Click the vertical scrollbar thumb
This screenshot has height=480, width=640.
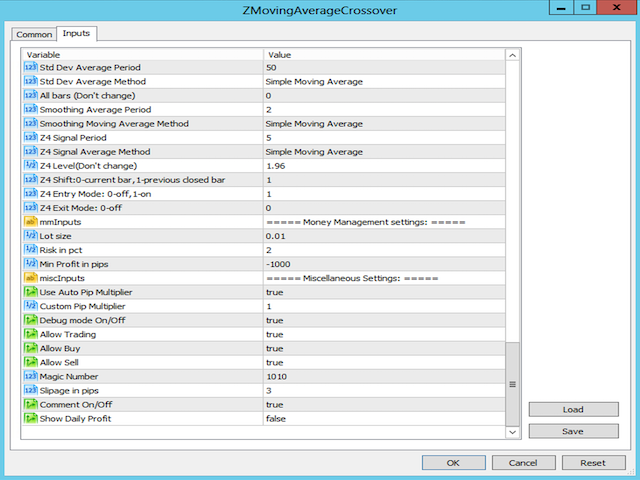(x=513, y=384)
